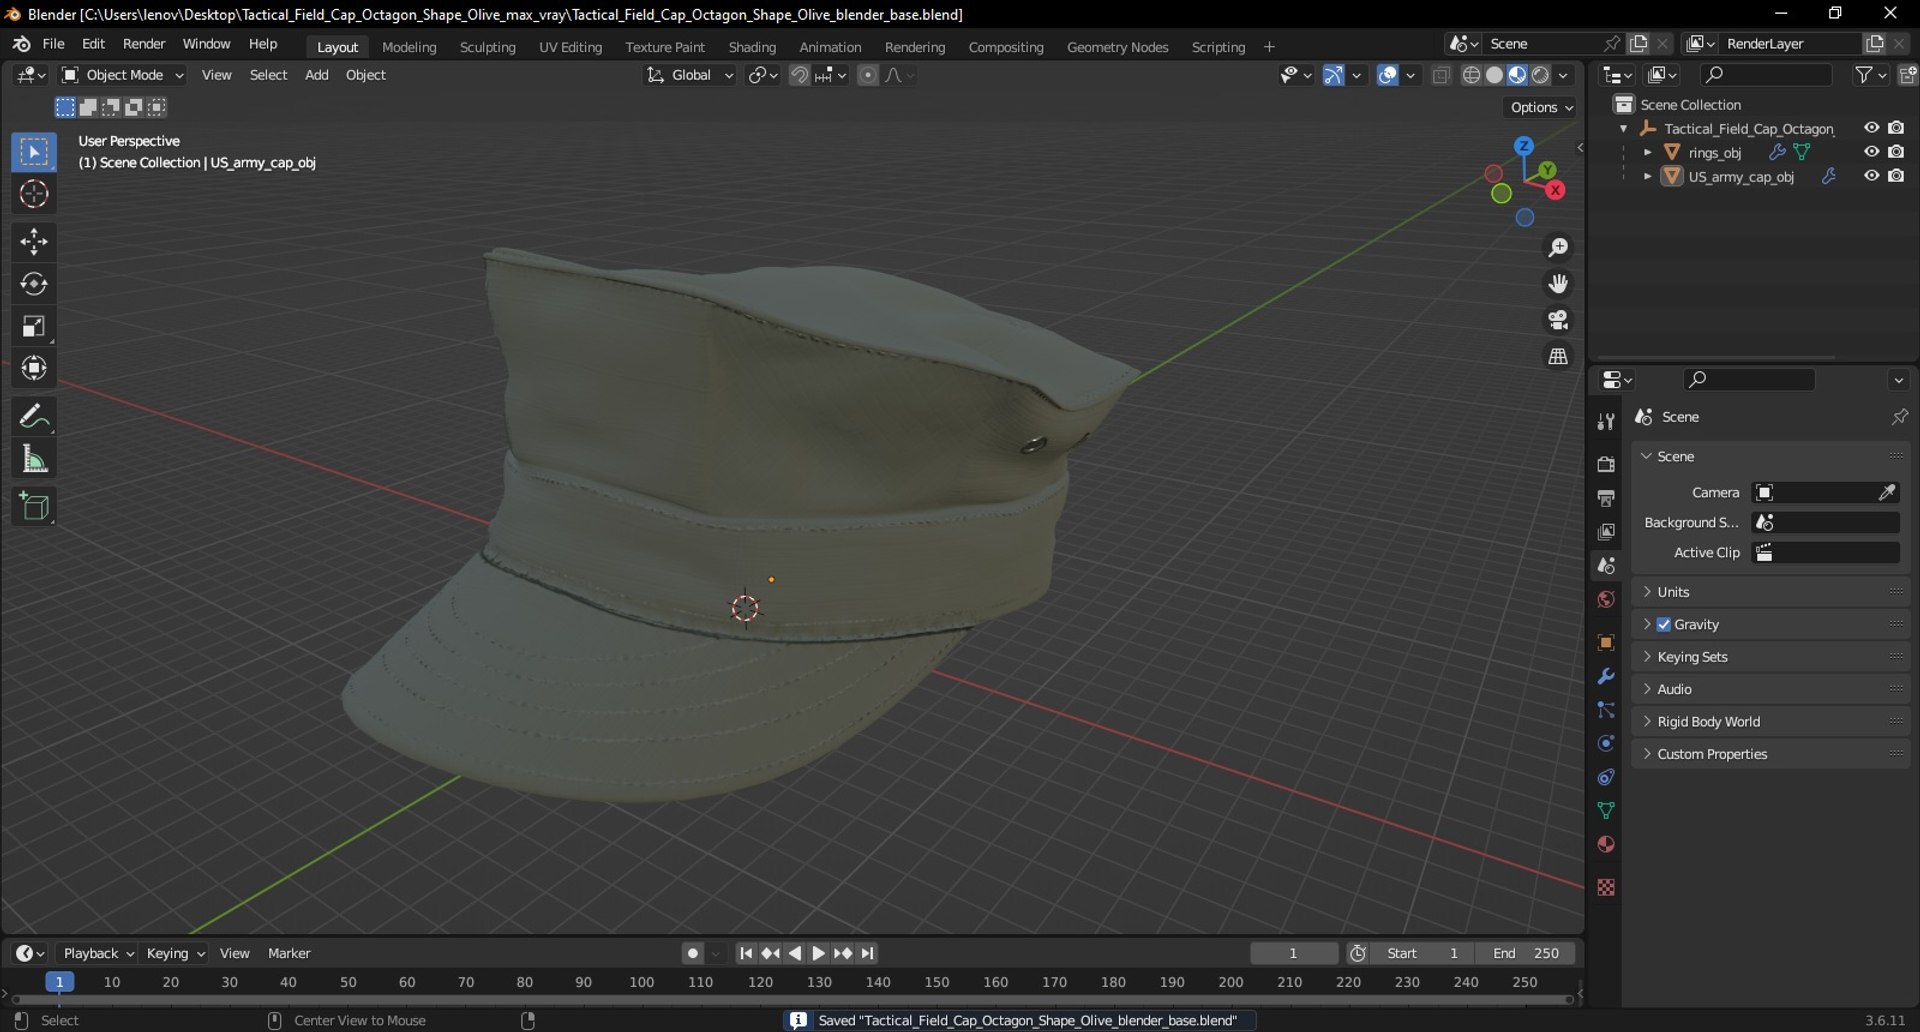Select the Add Cube tool
1920x1032 pixels.
[x=34, y=506]
